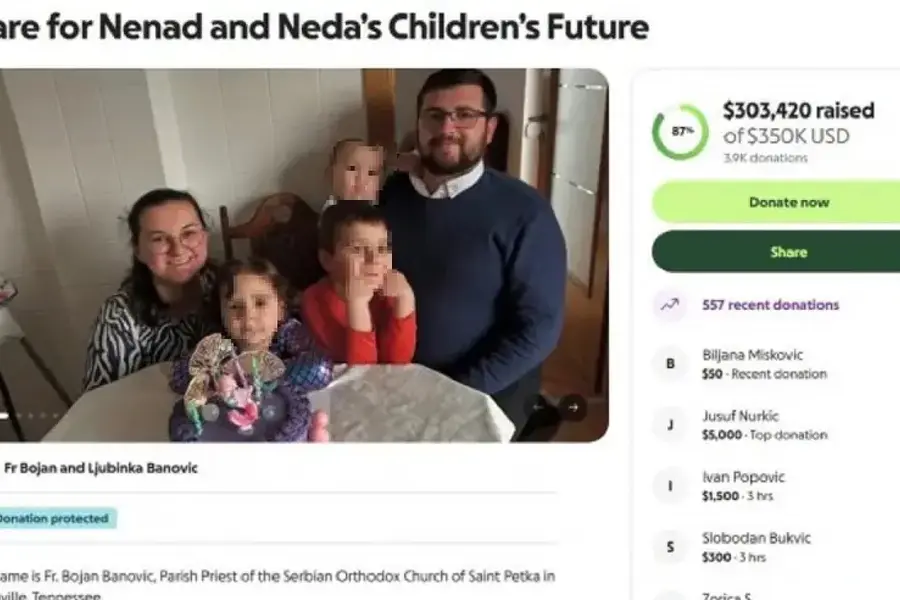The width and height of the screenshot is (900, 600).
Task: Click Slobodan Bukvic's 'S' avatar icon
Action: coord(669,547)
